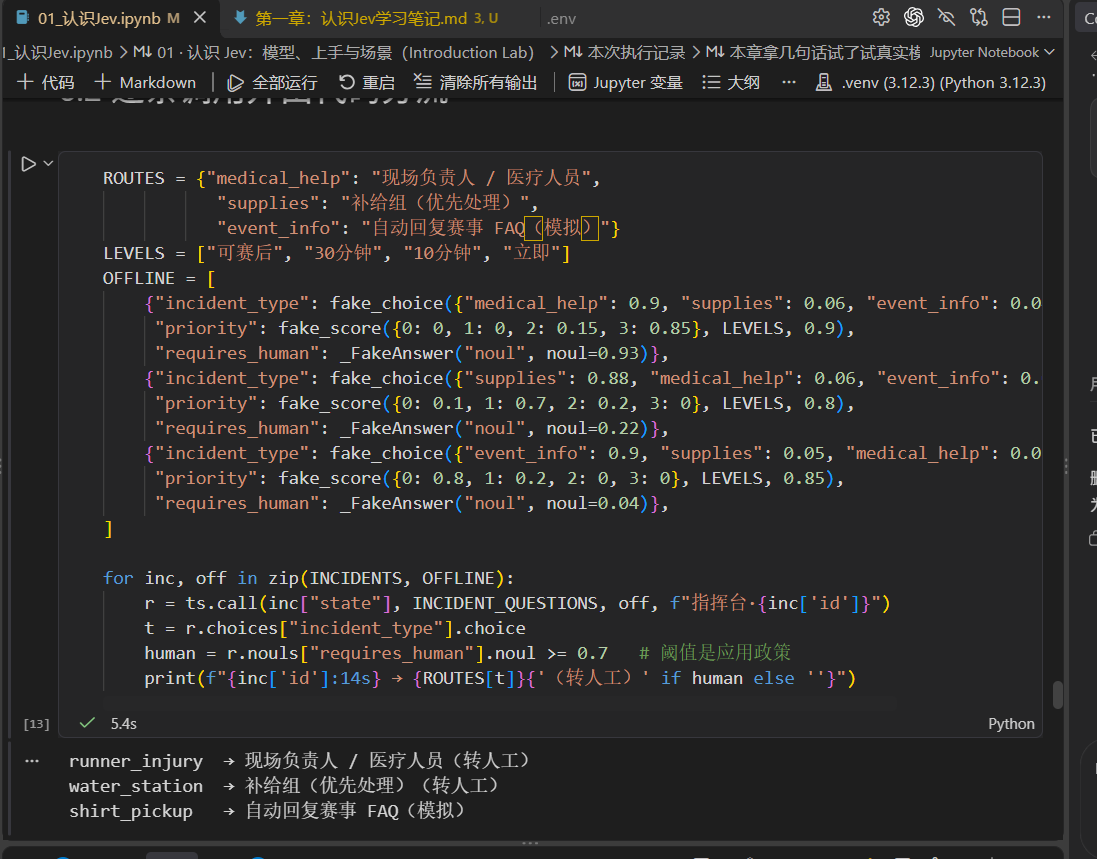
Task: Add a Markdown cell from toolbar
Action: [145, 83]
